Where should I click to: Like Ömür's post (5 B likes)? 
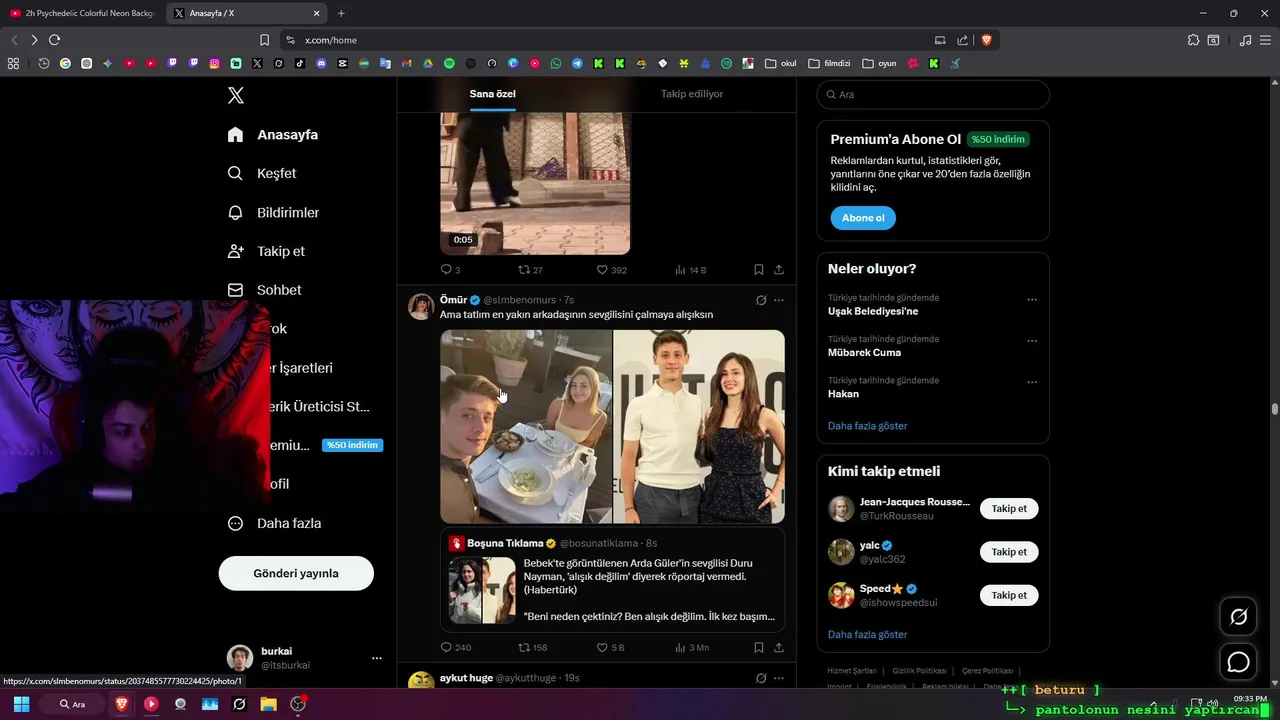tap(610, 648)
